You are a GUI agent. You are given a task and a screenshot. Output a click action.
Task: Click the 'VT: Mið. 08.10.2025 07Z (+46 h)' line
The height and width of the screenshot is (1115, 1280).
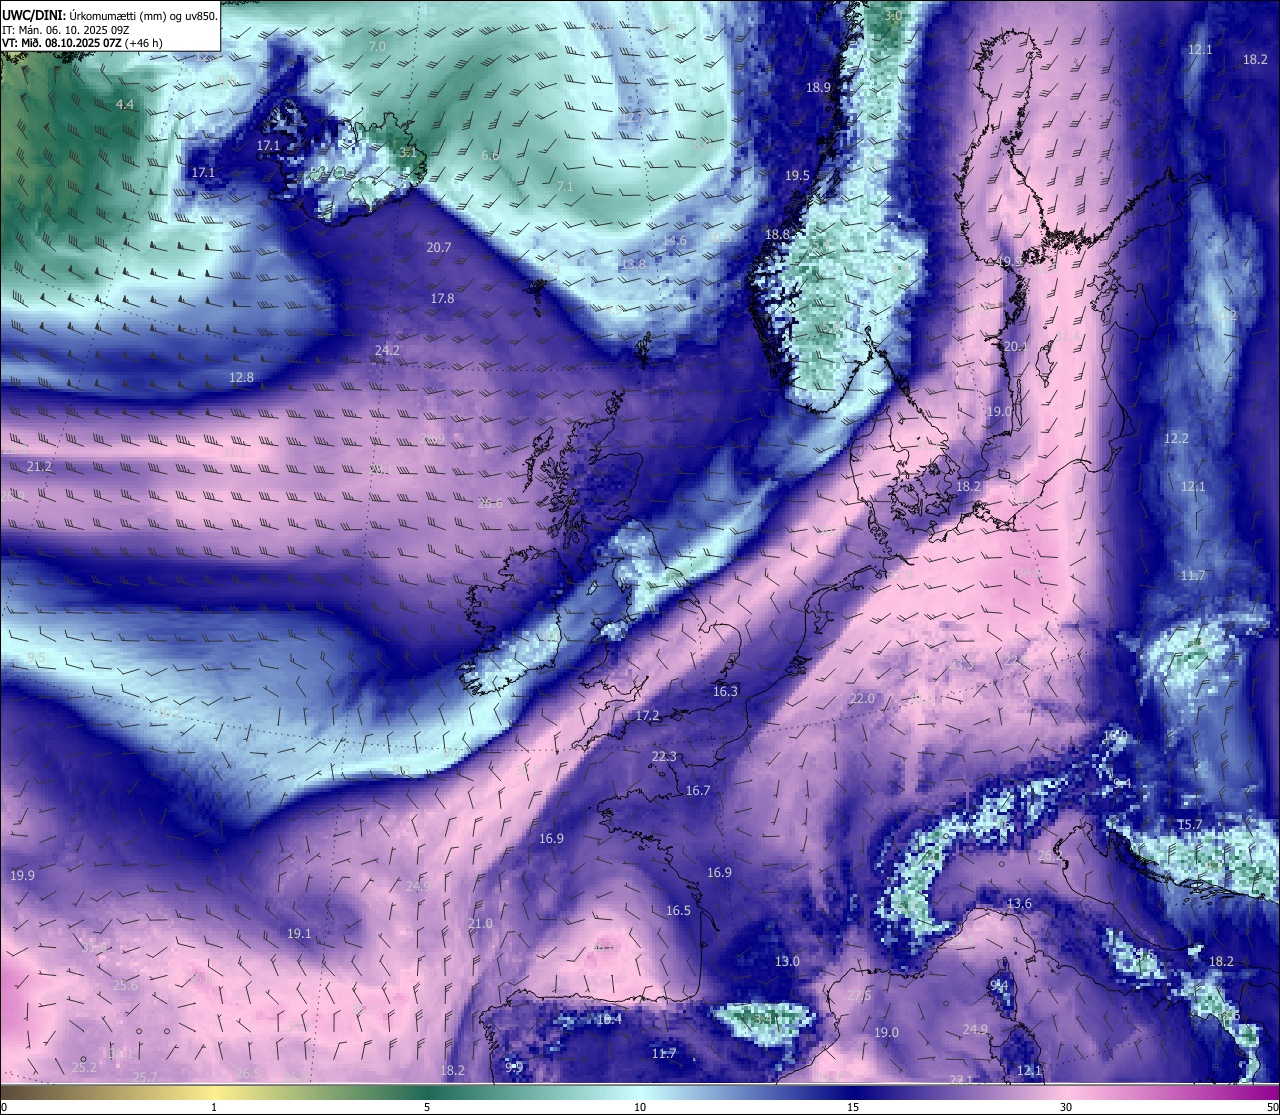pos(83,43)
